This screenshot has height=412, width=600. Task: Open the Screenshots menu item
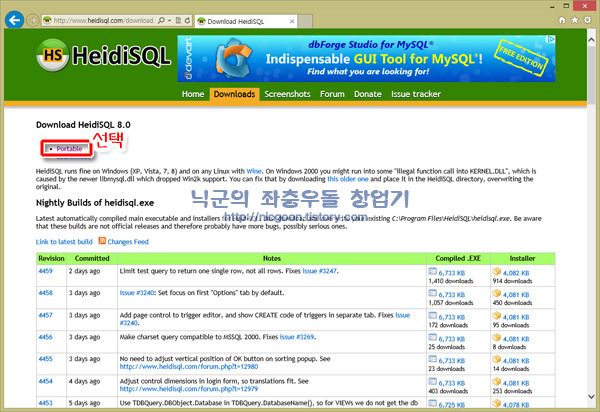287,94
